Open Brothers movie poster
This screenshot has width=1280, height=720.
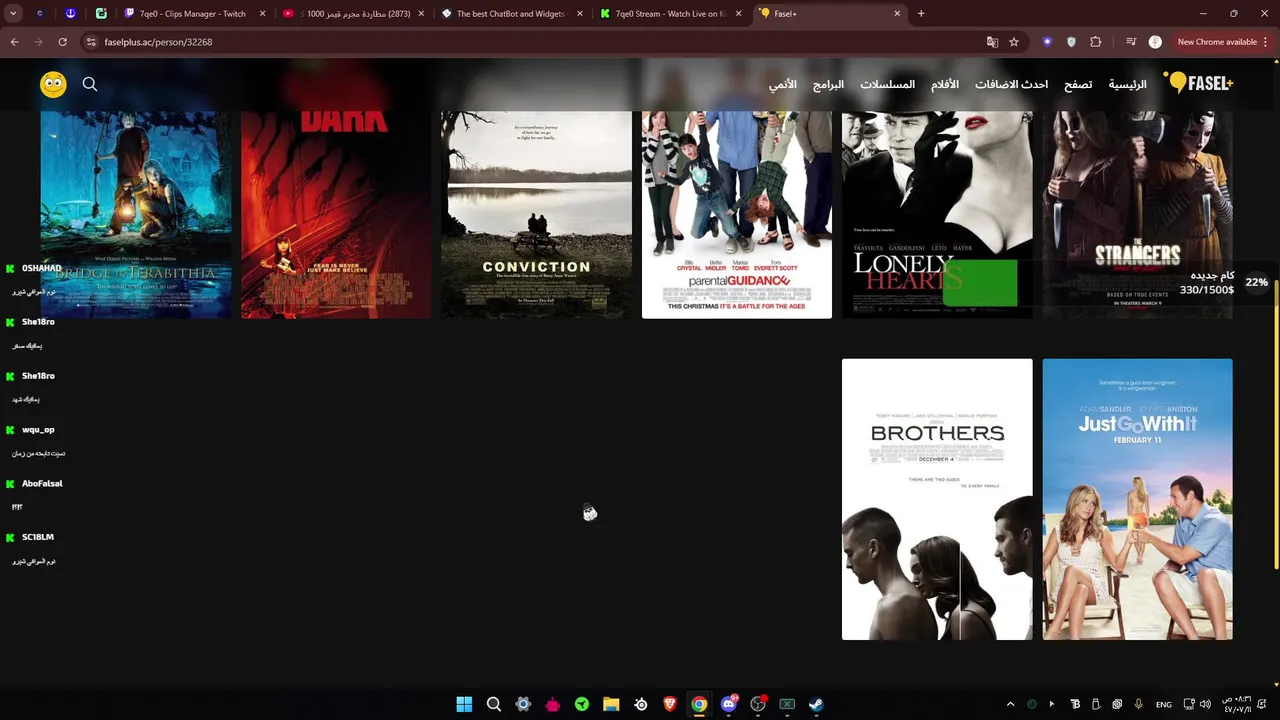click(937, 499)
